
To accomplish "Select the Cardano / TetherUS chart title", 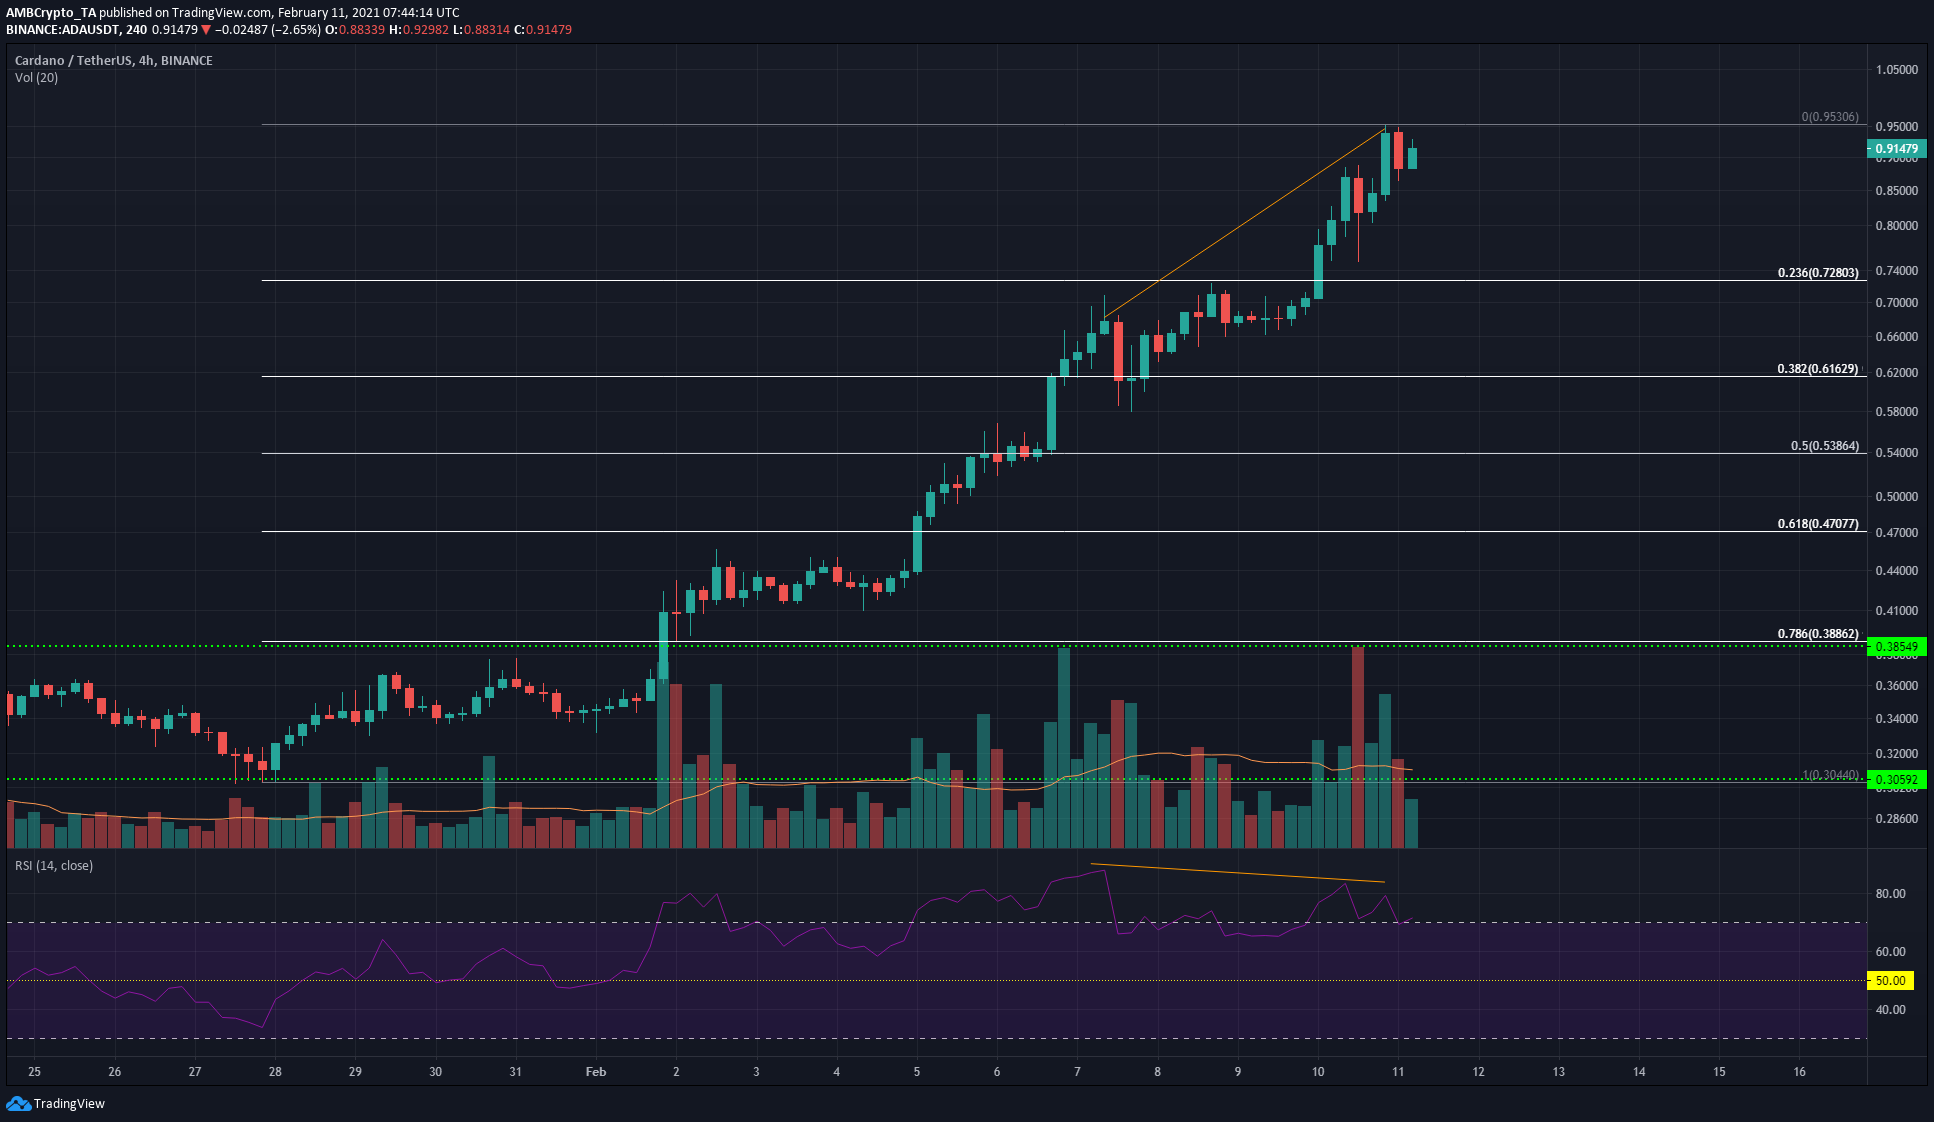I will [113, 60].
